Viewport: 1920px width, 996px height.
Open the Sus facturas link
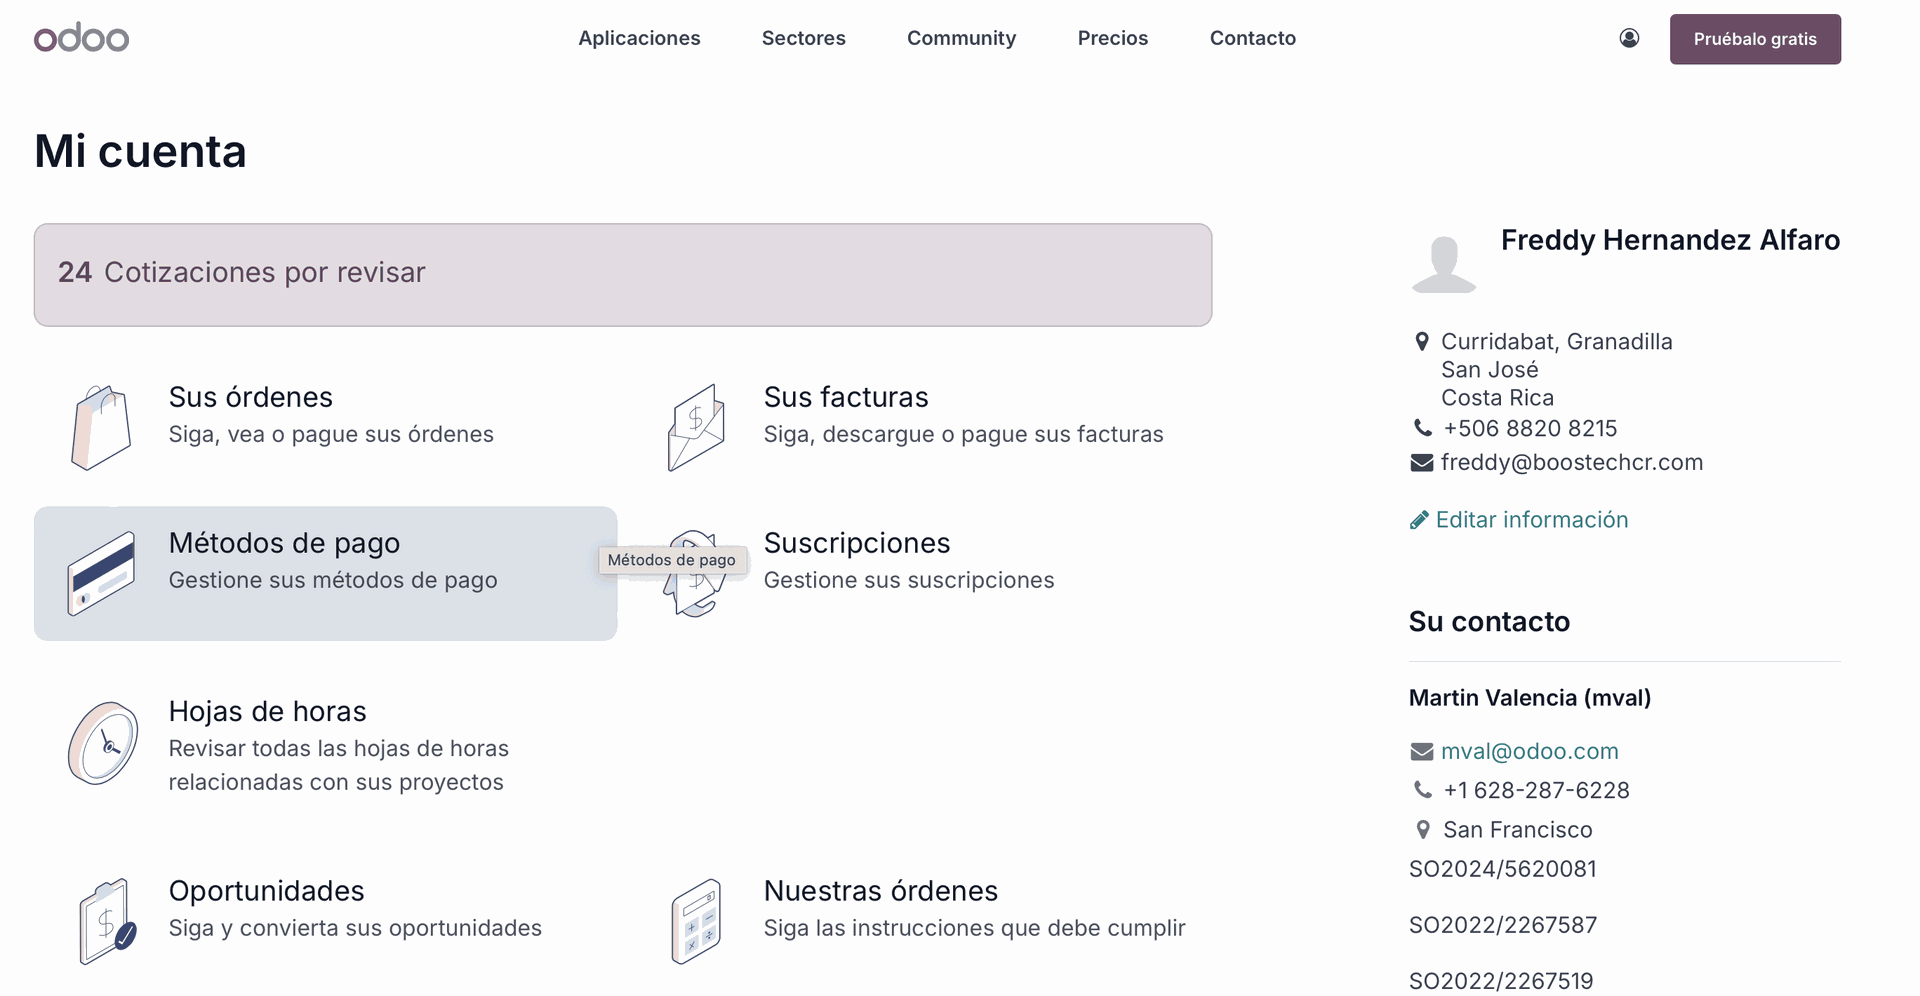[x=846, y=397]
